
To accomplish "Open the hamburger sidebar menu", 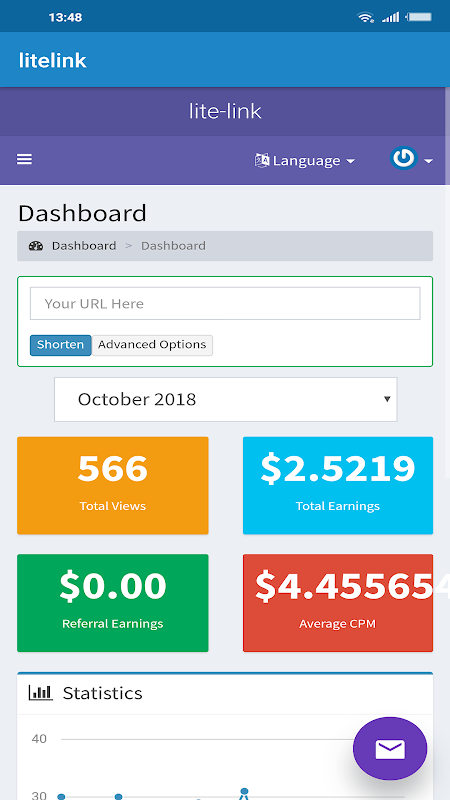I will coord(24,160).
